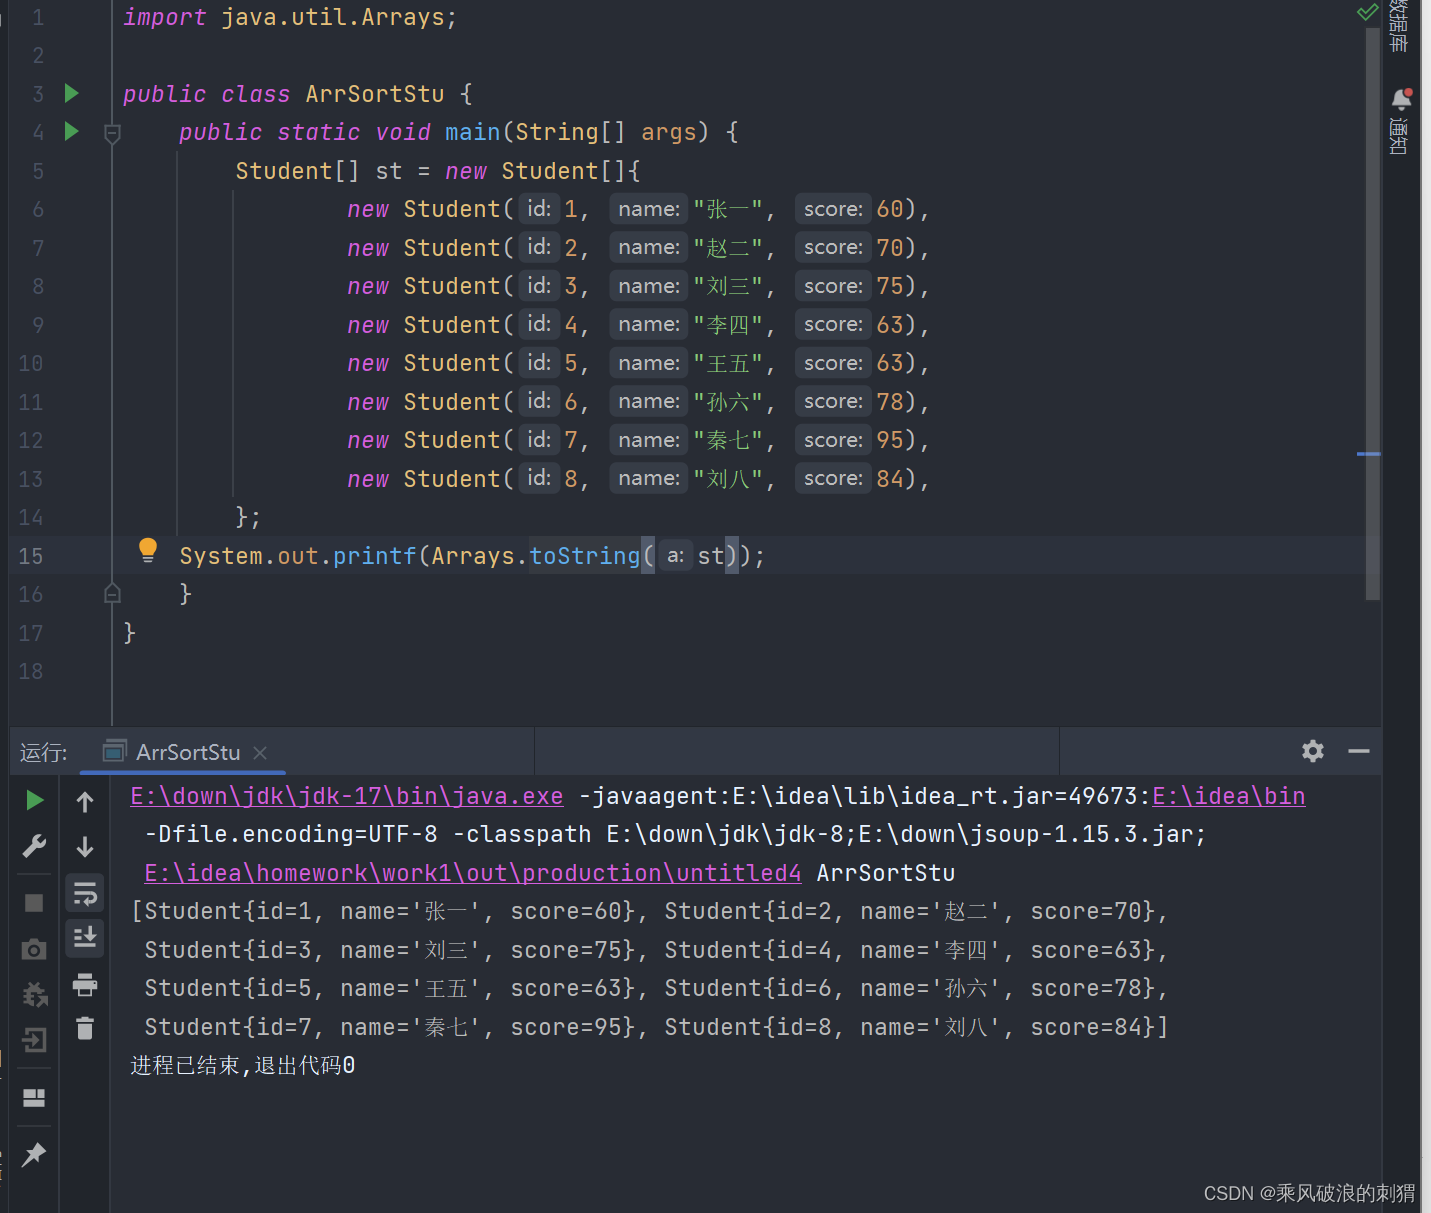Pin the ArrSortStu run tab
The image size is (1431, 1213).
point(33,1155)
